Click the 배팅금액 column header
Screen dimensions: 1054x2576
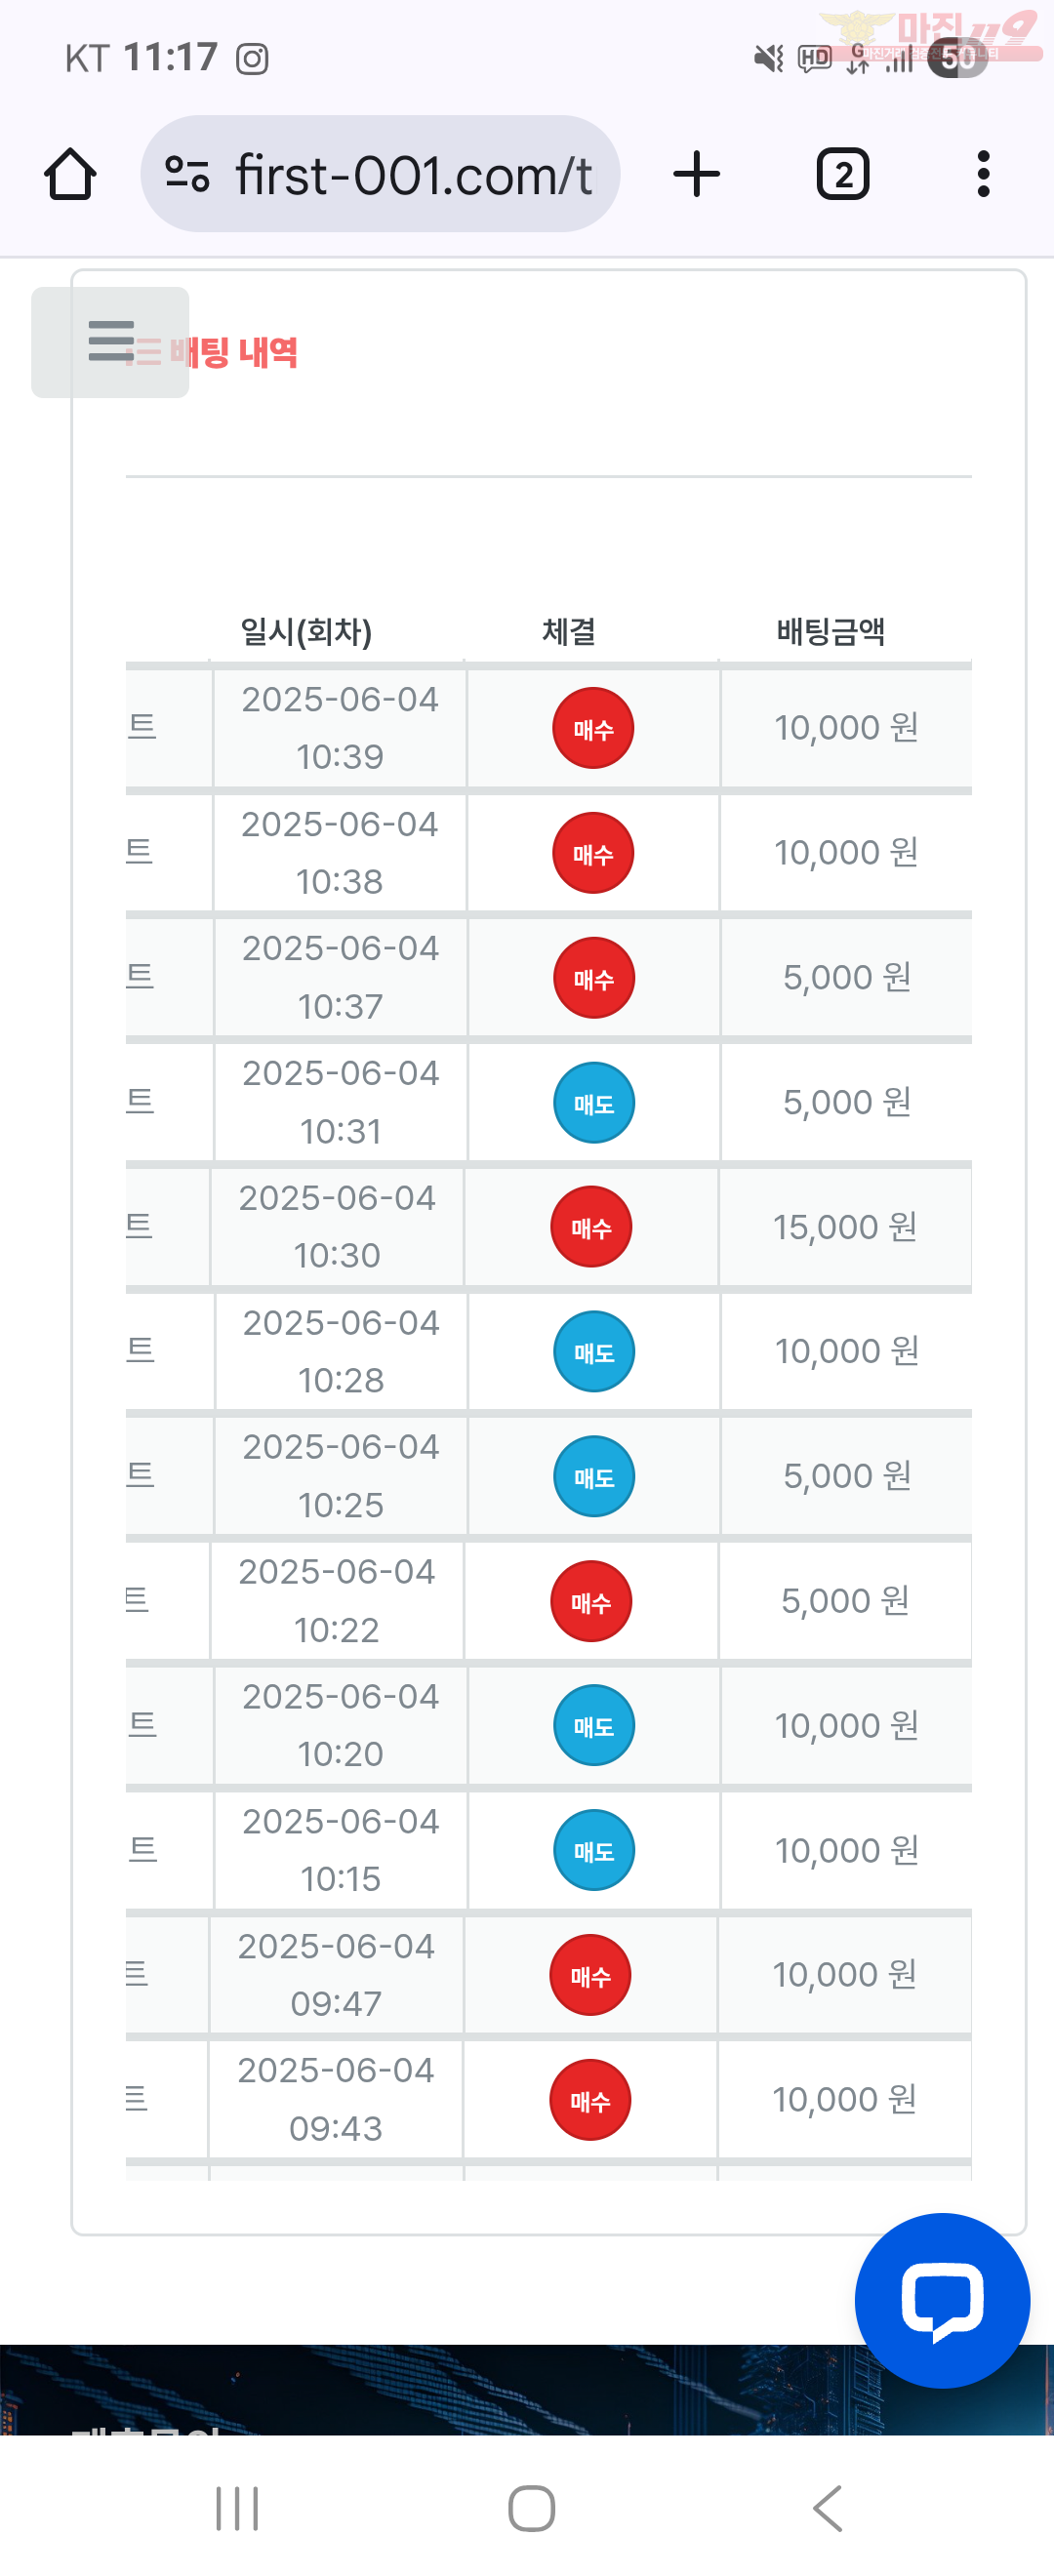point(831,631)
